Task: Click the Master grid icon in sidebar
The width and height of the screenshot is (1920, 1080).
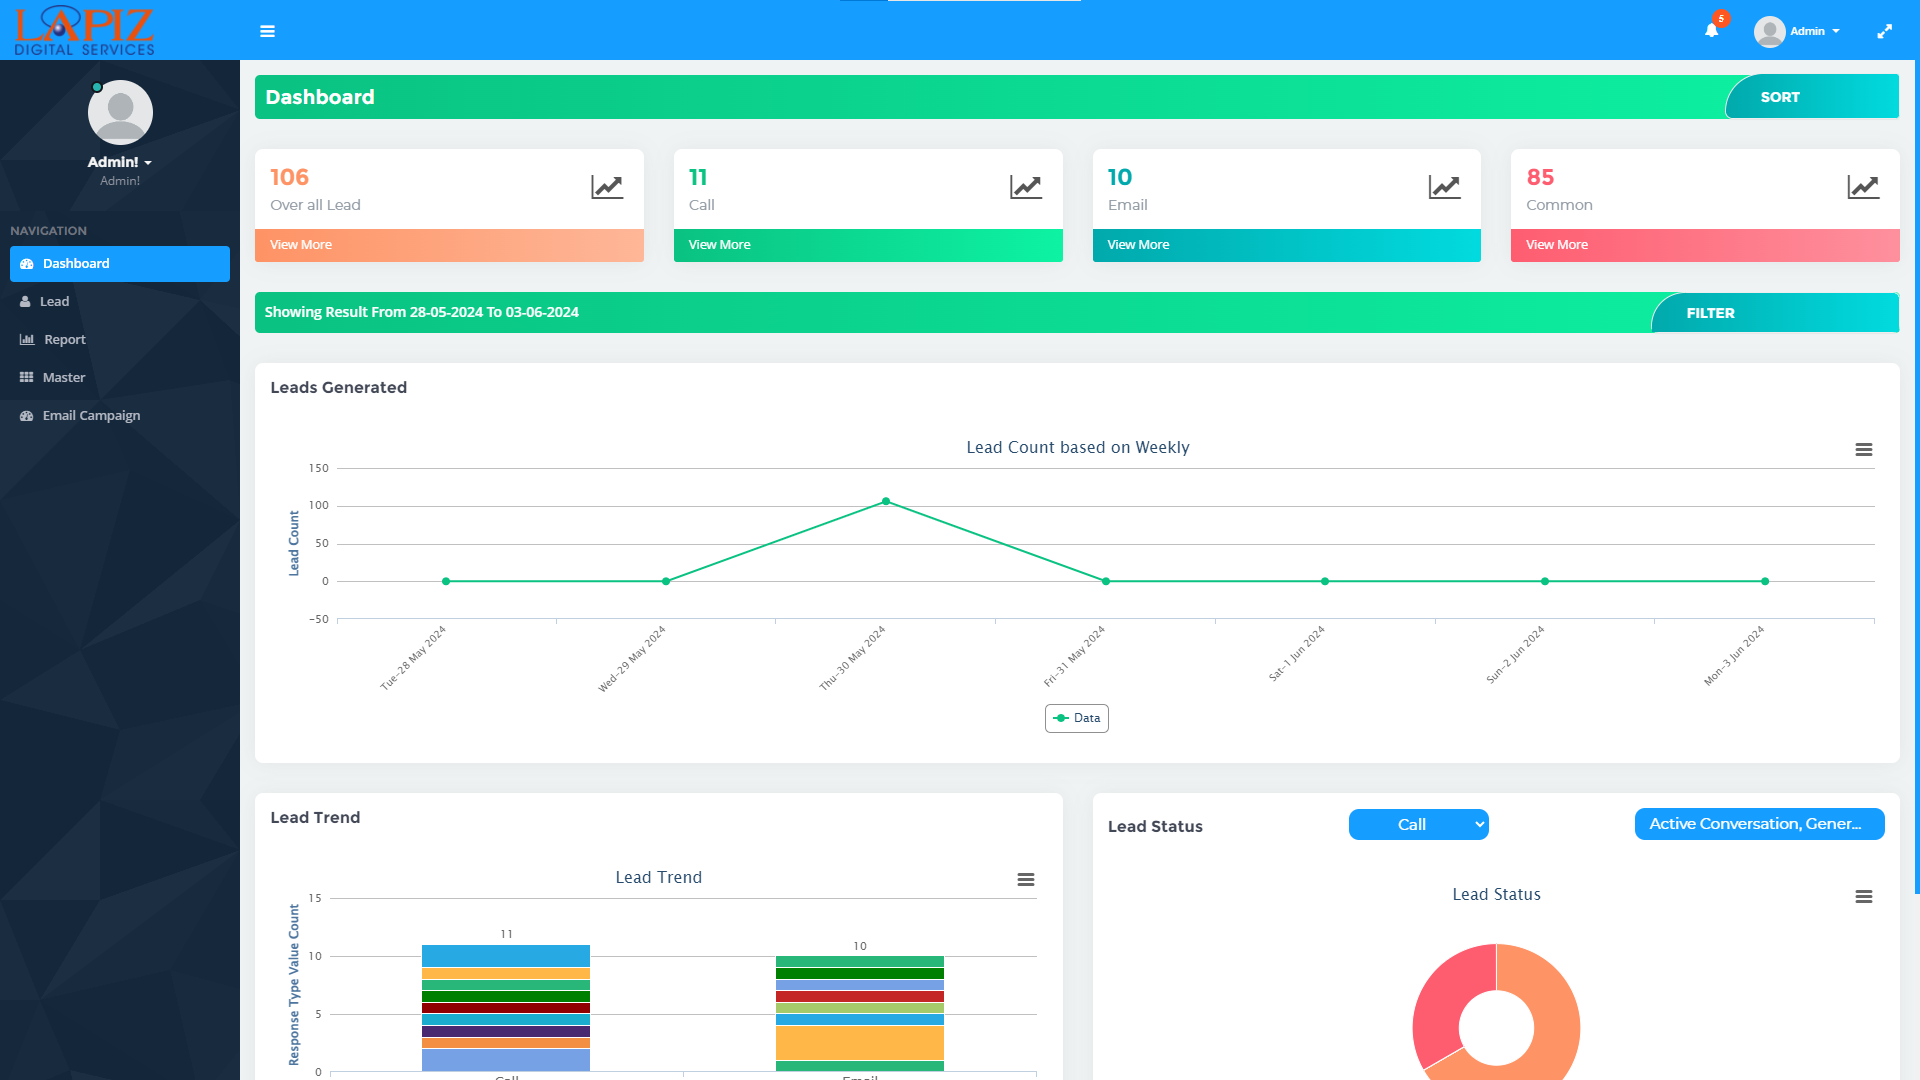Action: click(26, 377)
